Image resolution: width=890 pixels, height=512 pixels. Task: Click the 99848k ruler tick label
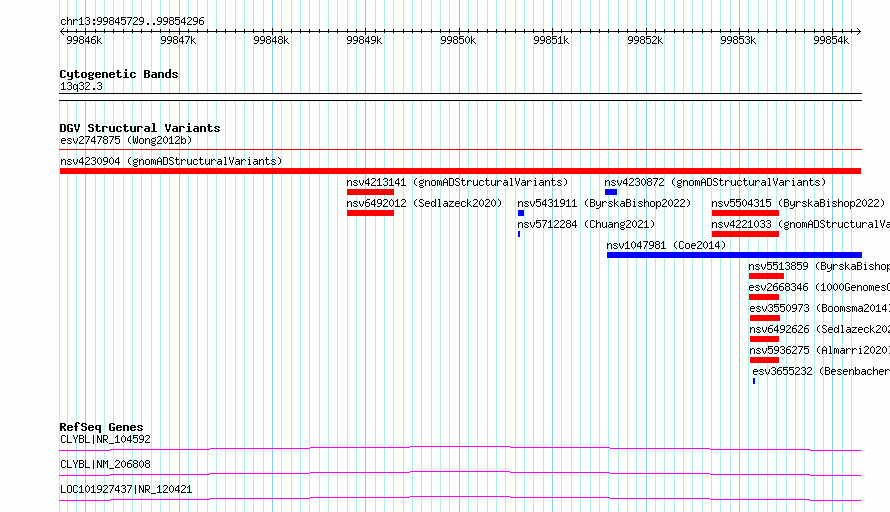[271, 40]
